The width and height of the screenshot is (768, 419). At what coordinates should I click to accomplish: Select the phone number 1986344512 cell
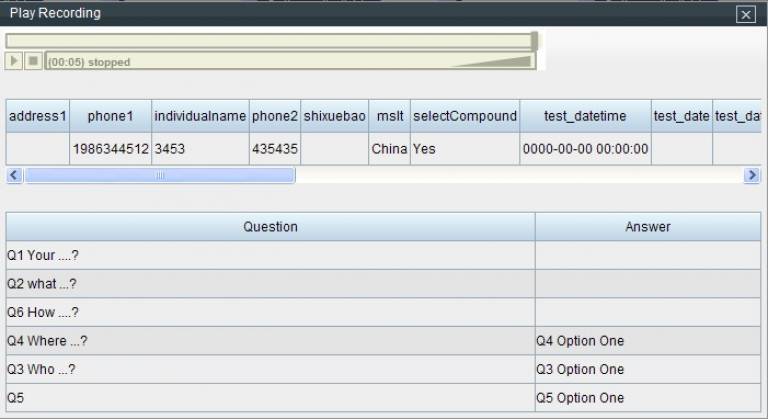click(x=110, y=149)
